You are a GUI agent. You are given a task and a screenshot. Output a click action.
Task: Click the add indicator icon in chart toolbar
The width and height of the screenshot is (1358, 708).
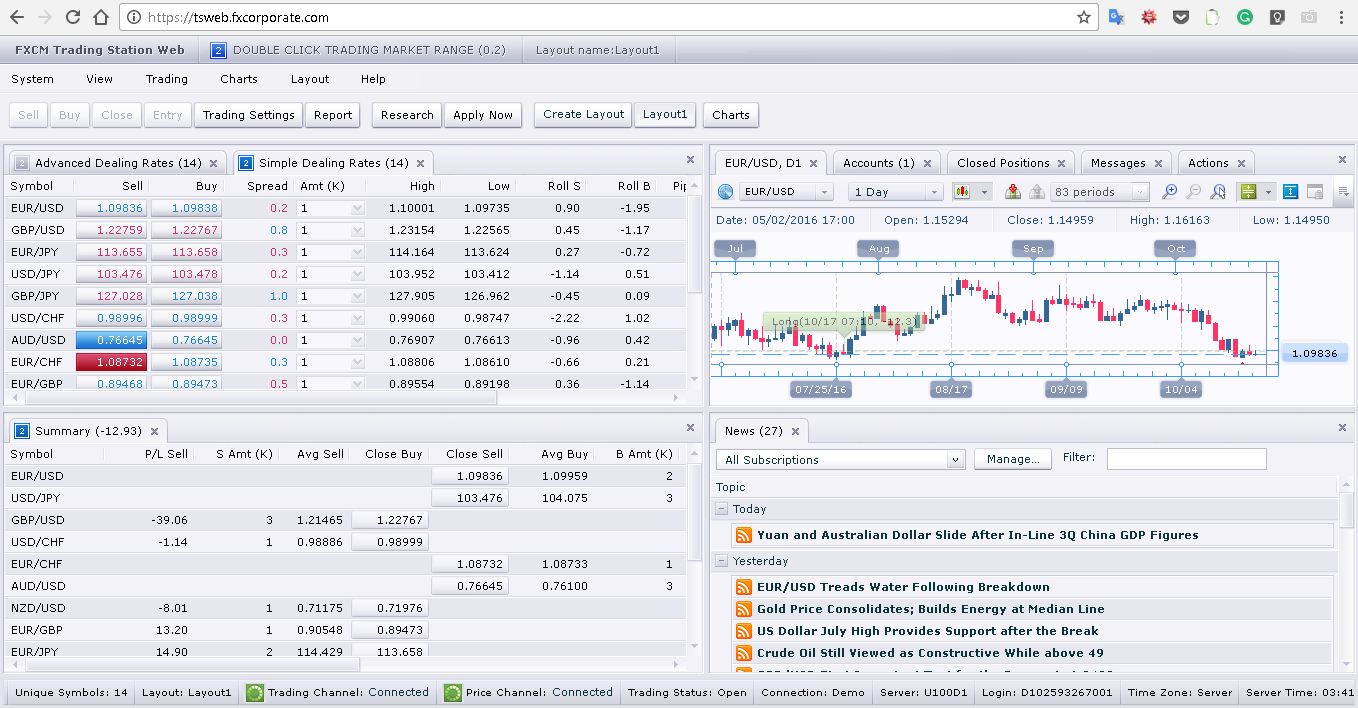coord(1013,192)
